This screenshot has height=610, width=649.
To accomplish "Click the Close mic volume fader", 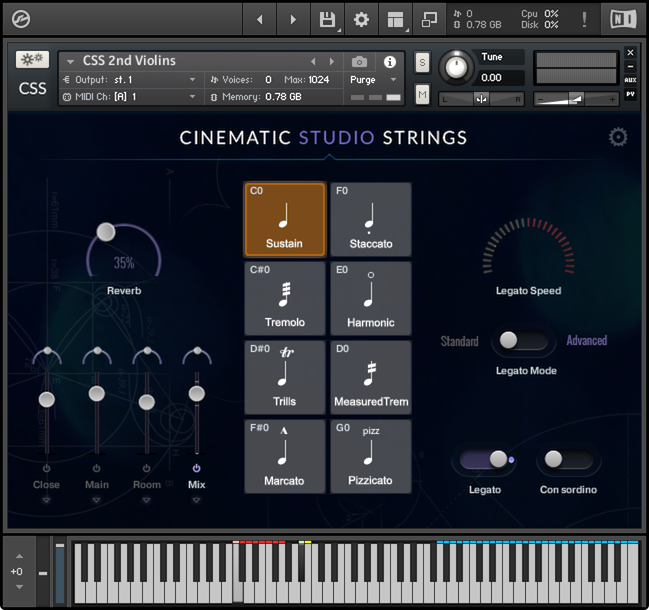I will (x=47, y=399).
